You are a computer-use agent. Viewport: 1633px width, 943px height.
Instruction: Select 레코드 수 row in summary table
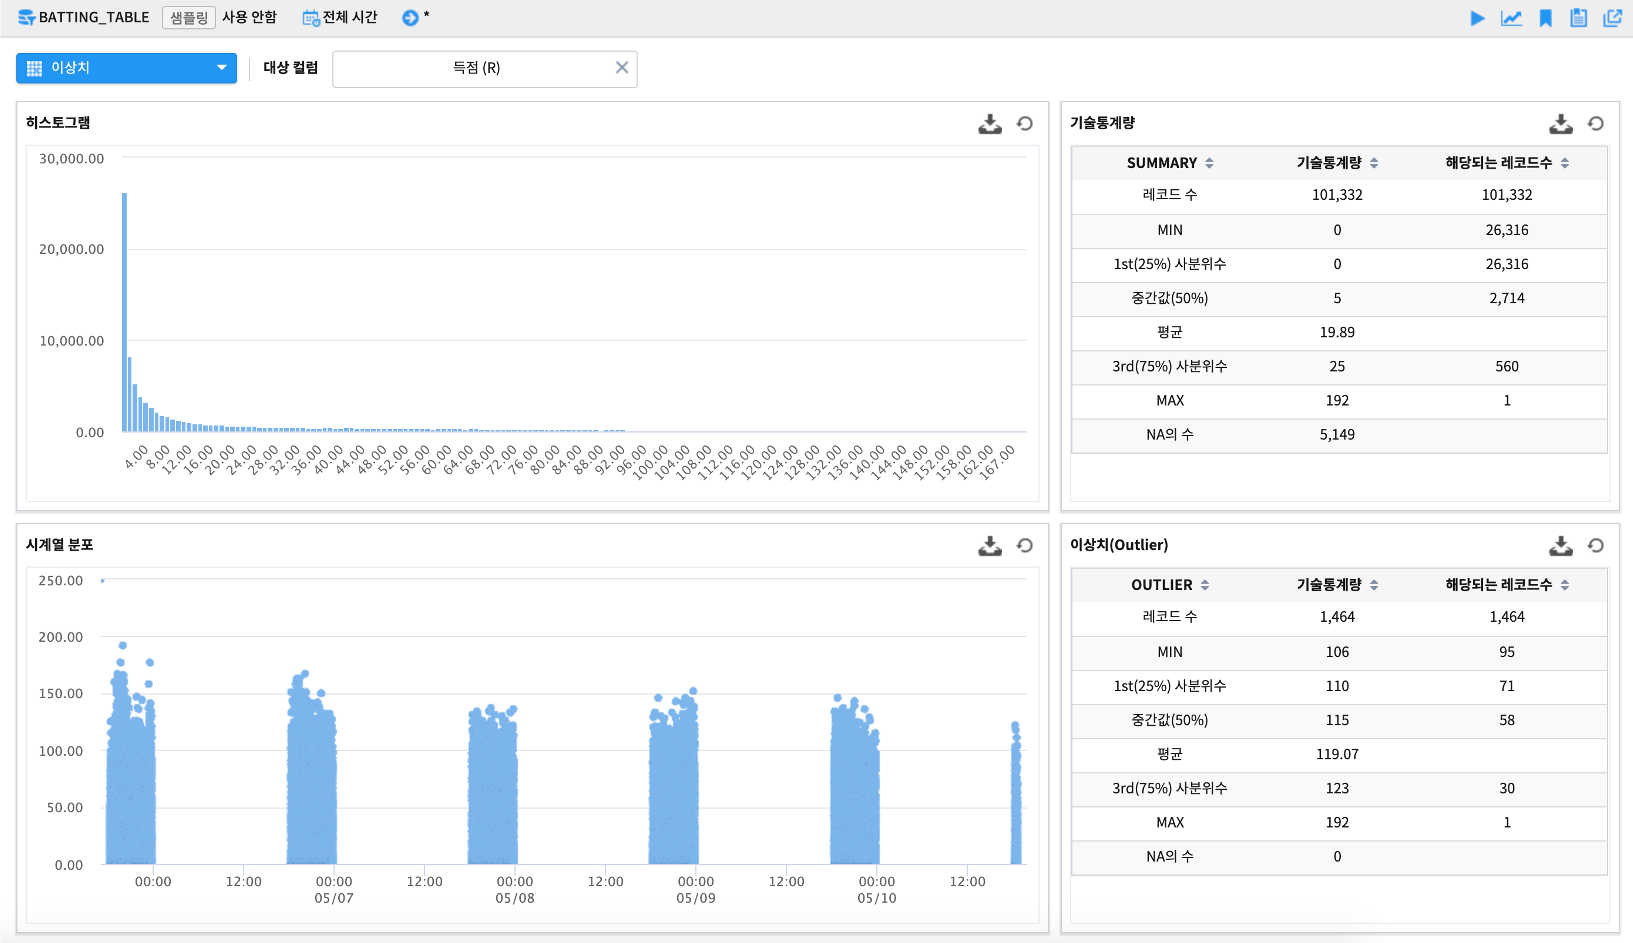point(1339,195)
